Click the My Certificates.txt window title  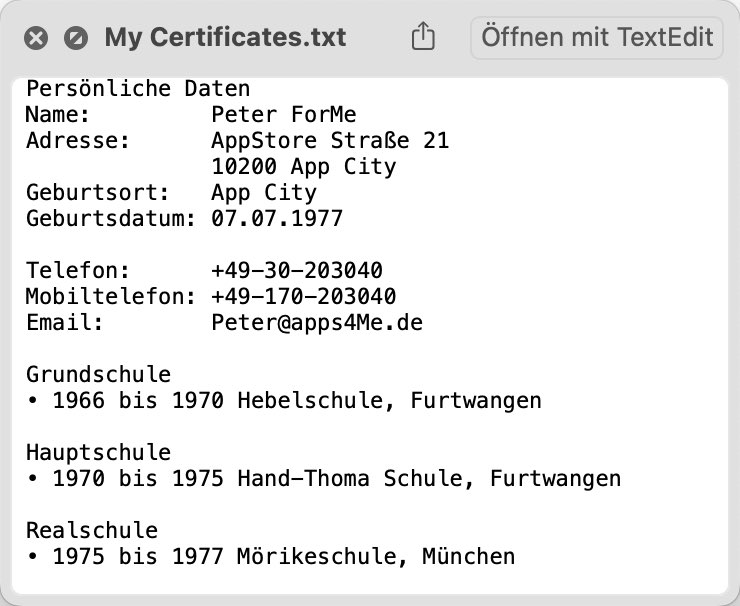tap(225, 37)
